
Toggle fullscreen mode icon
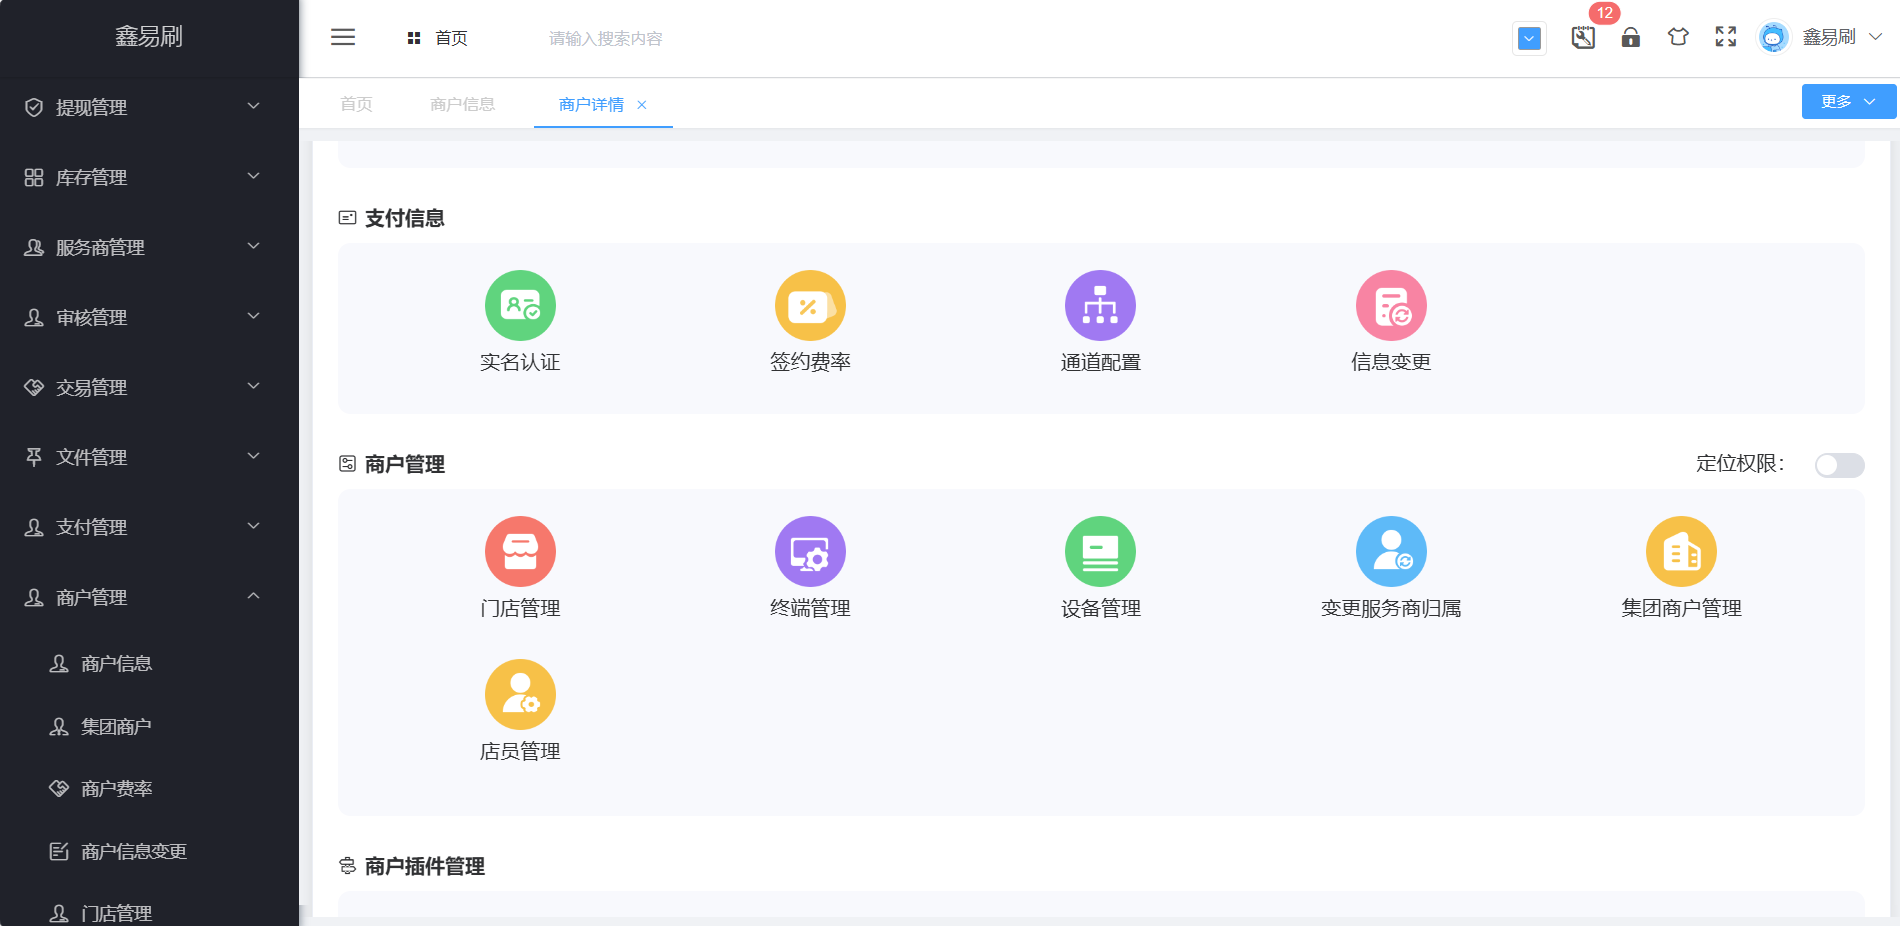click(1725, 38)
